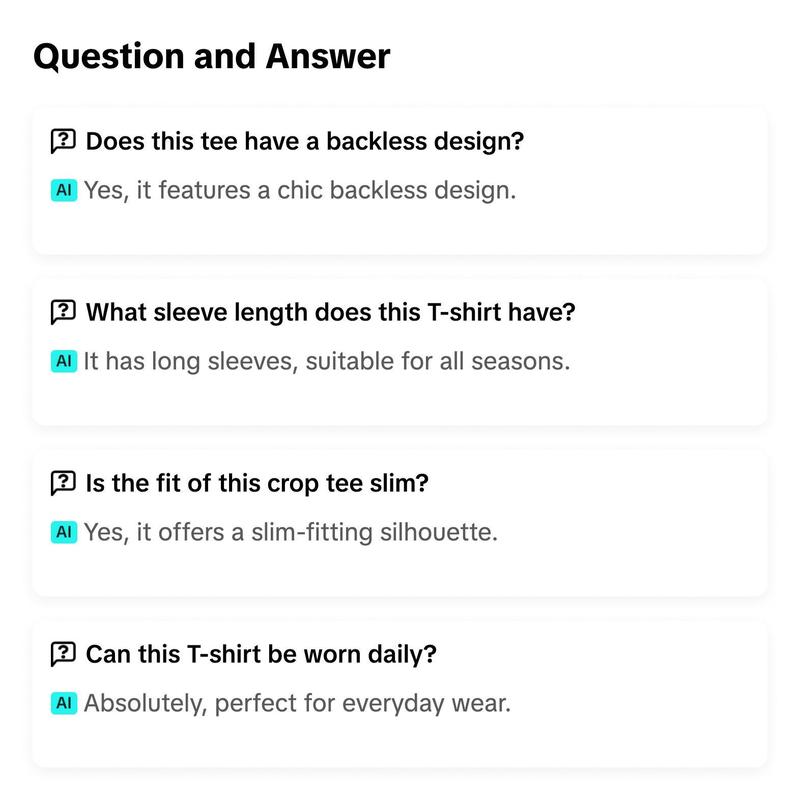The height and width of the screenshot is (800, 800).
Task: Click the answer 'Yes, it features a chic backless design.'
Action: tap(300, 190)
